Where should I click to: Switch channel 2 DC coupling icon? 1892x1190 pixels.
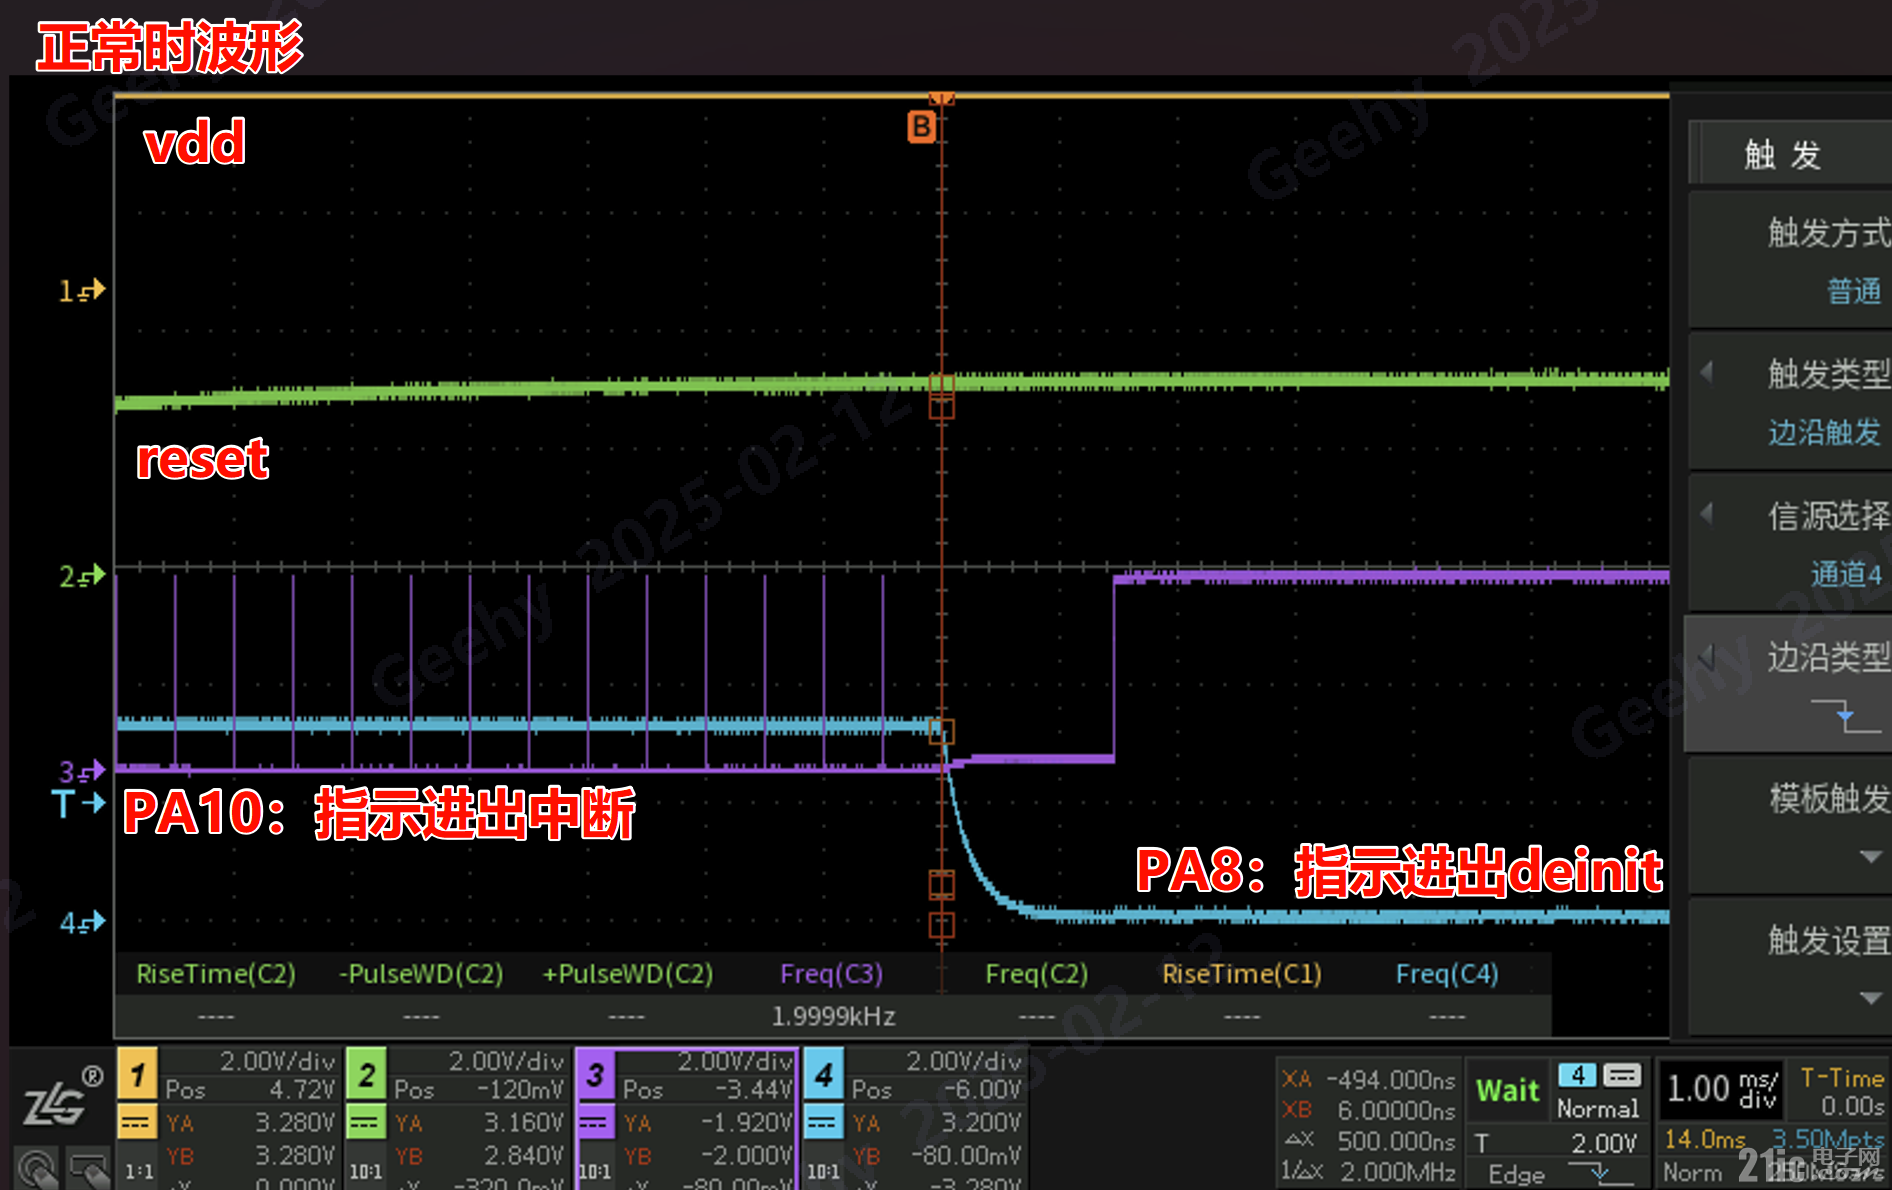click(366, 1122)
